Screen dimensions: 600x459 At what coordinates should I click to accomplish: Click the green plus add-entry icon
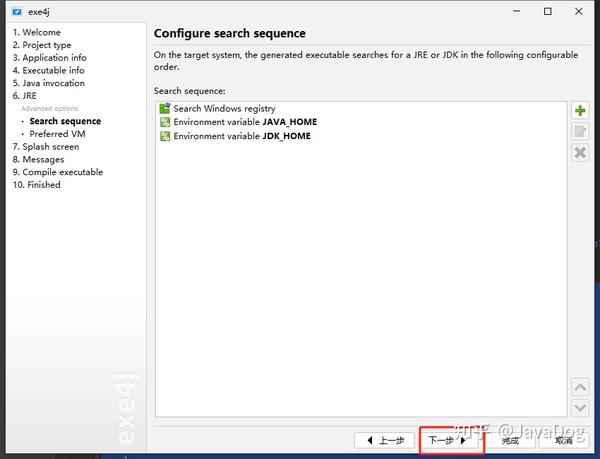coord(580,111)
